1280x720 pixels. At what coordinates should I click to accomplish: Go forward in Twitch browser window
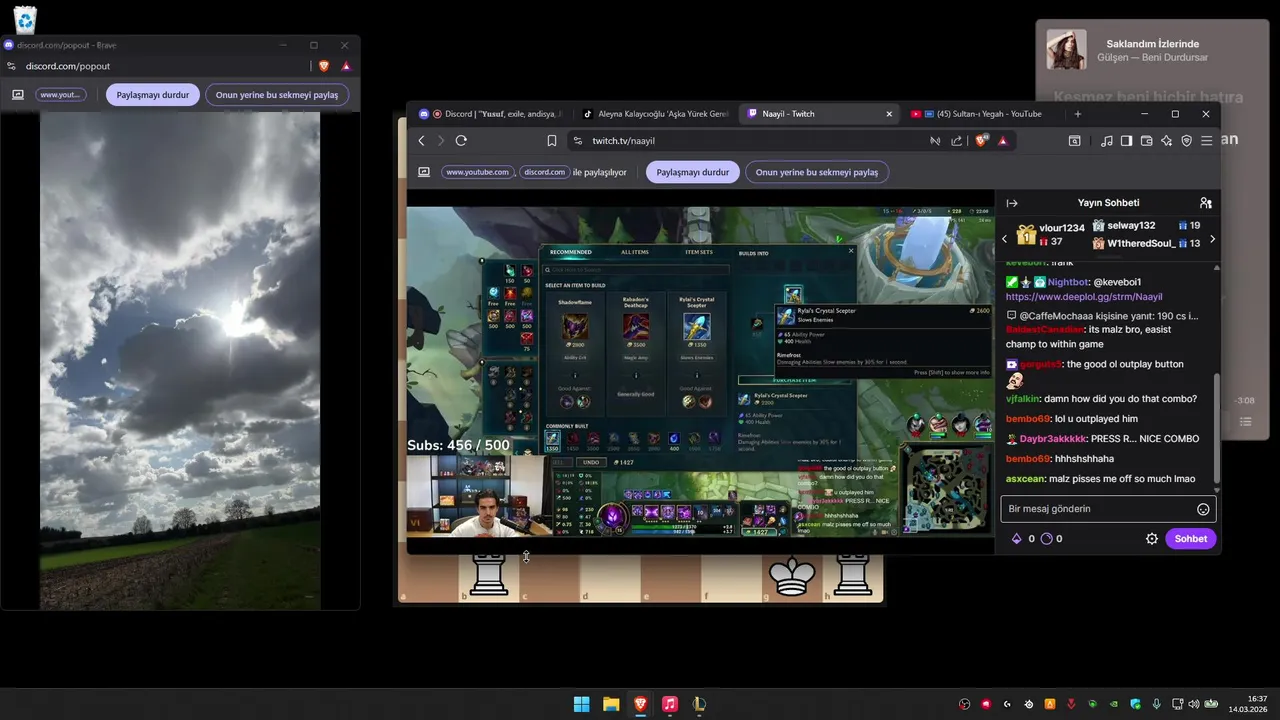click(x=441, y=141)
